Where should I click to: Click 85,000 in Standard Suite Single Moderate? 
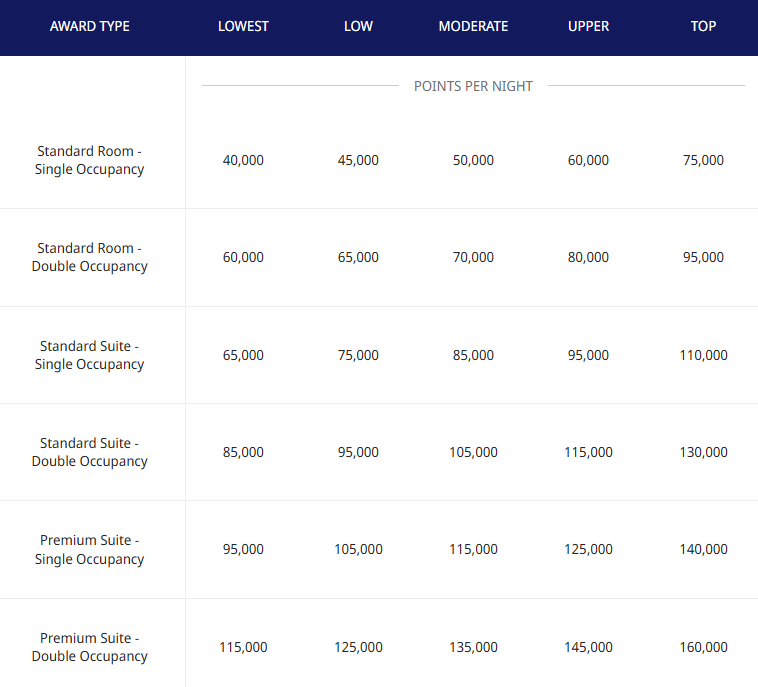(473, 355)
